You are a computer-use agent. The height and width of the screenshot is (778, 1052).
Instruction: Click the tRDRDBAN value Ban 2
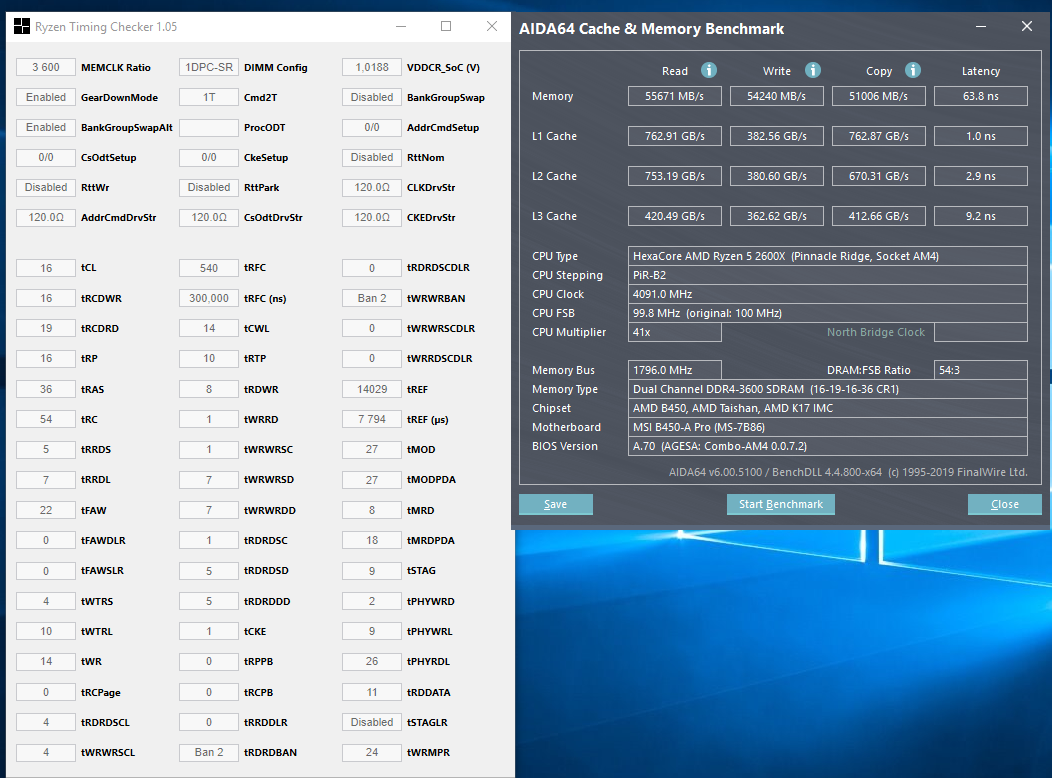click(x=209, y=753)
